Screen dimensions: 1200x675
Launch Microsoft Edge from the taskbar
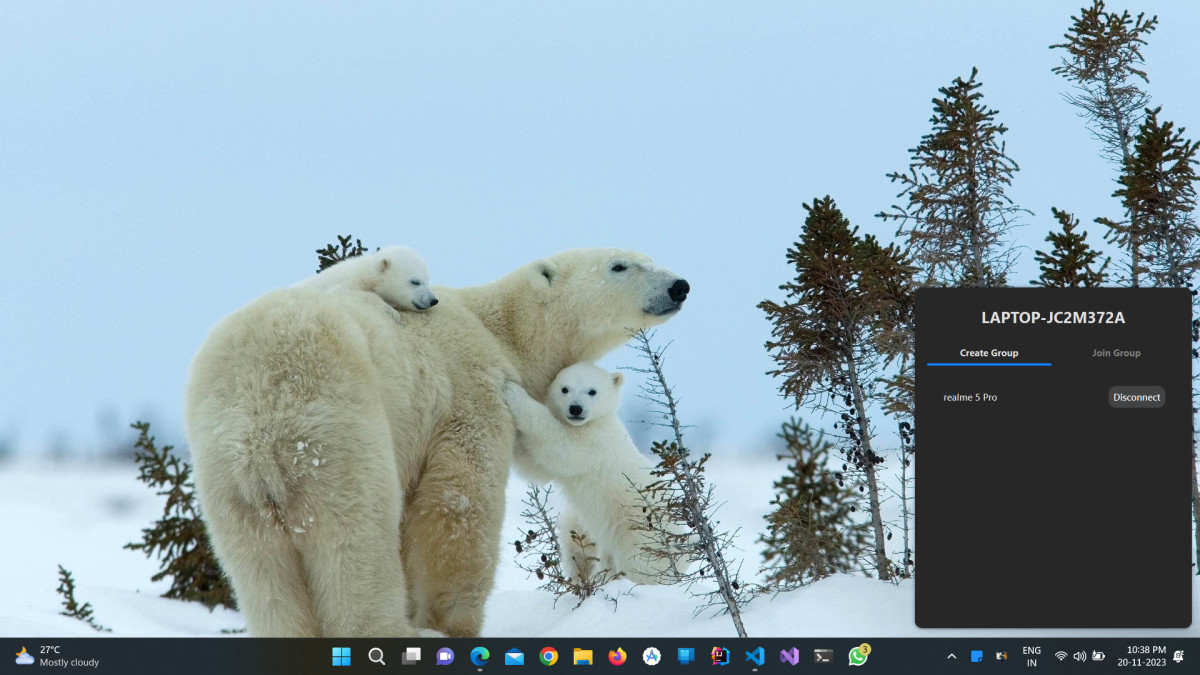(x=480, y=656)
